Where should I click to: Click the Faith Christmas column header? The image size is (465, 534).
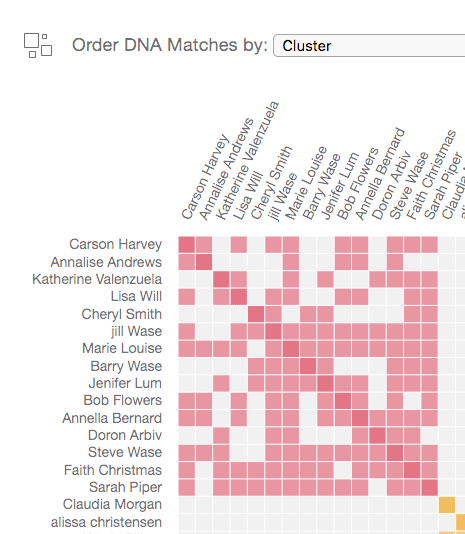click(431, 174)
